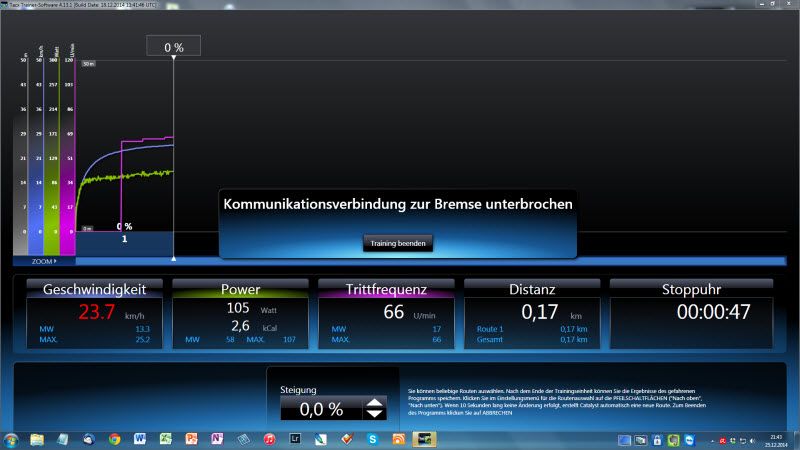Decrease Steigung with the down arrow
800x450 pixels.
[374, 414]
